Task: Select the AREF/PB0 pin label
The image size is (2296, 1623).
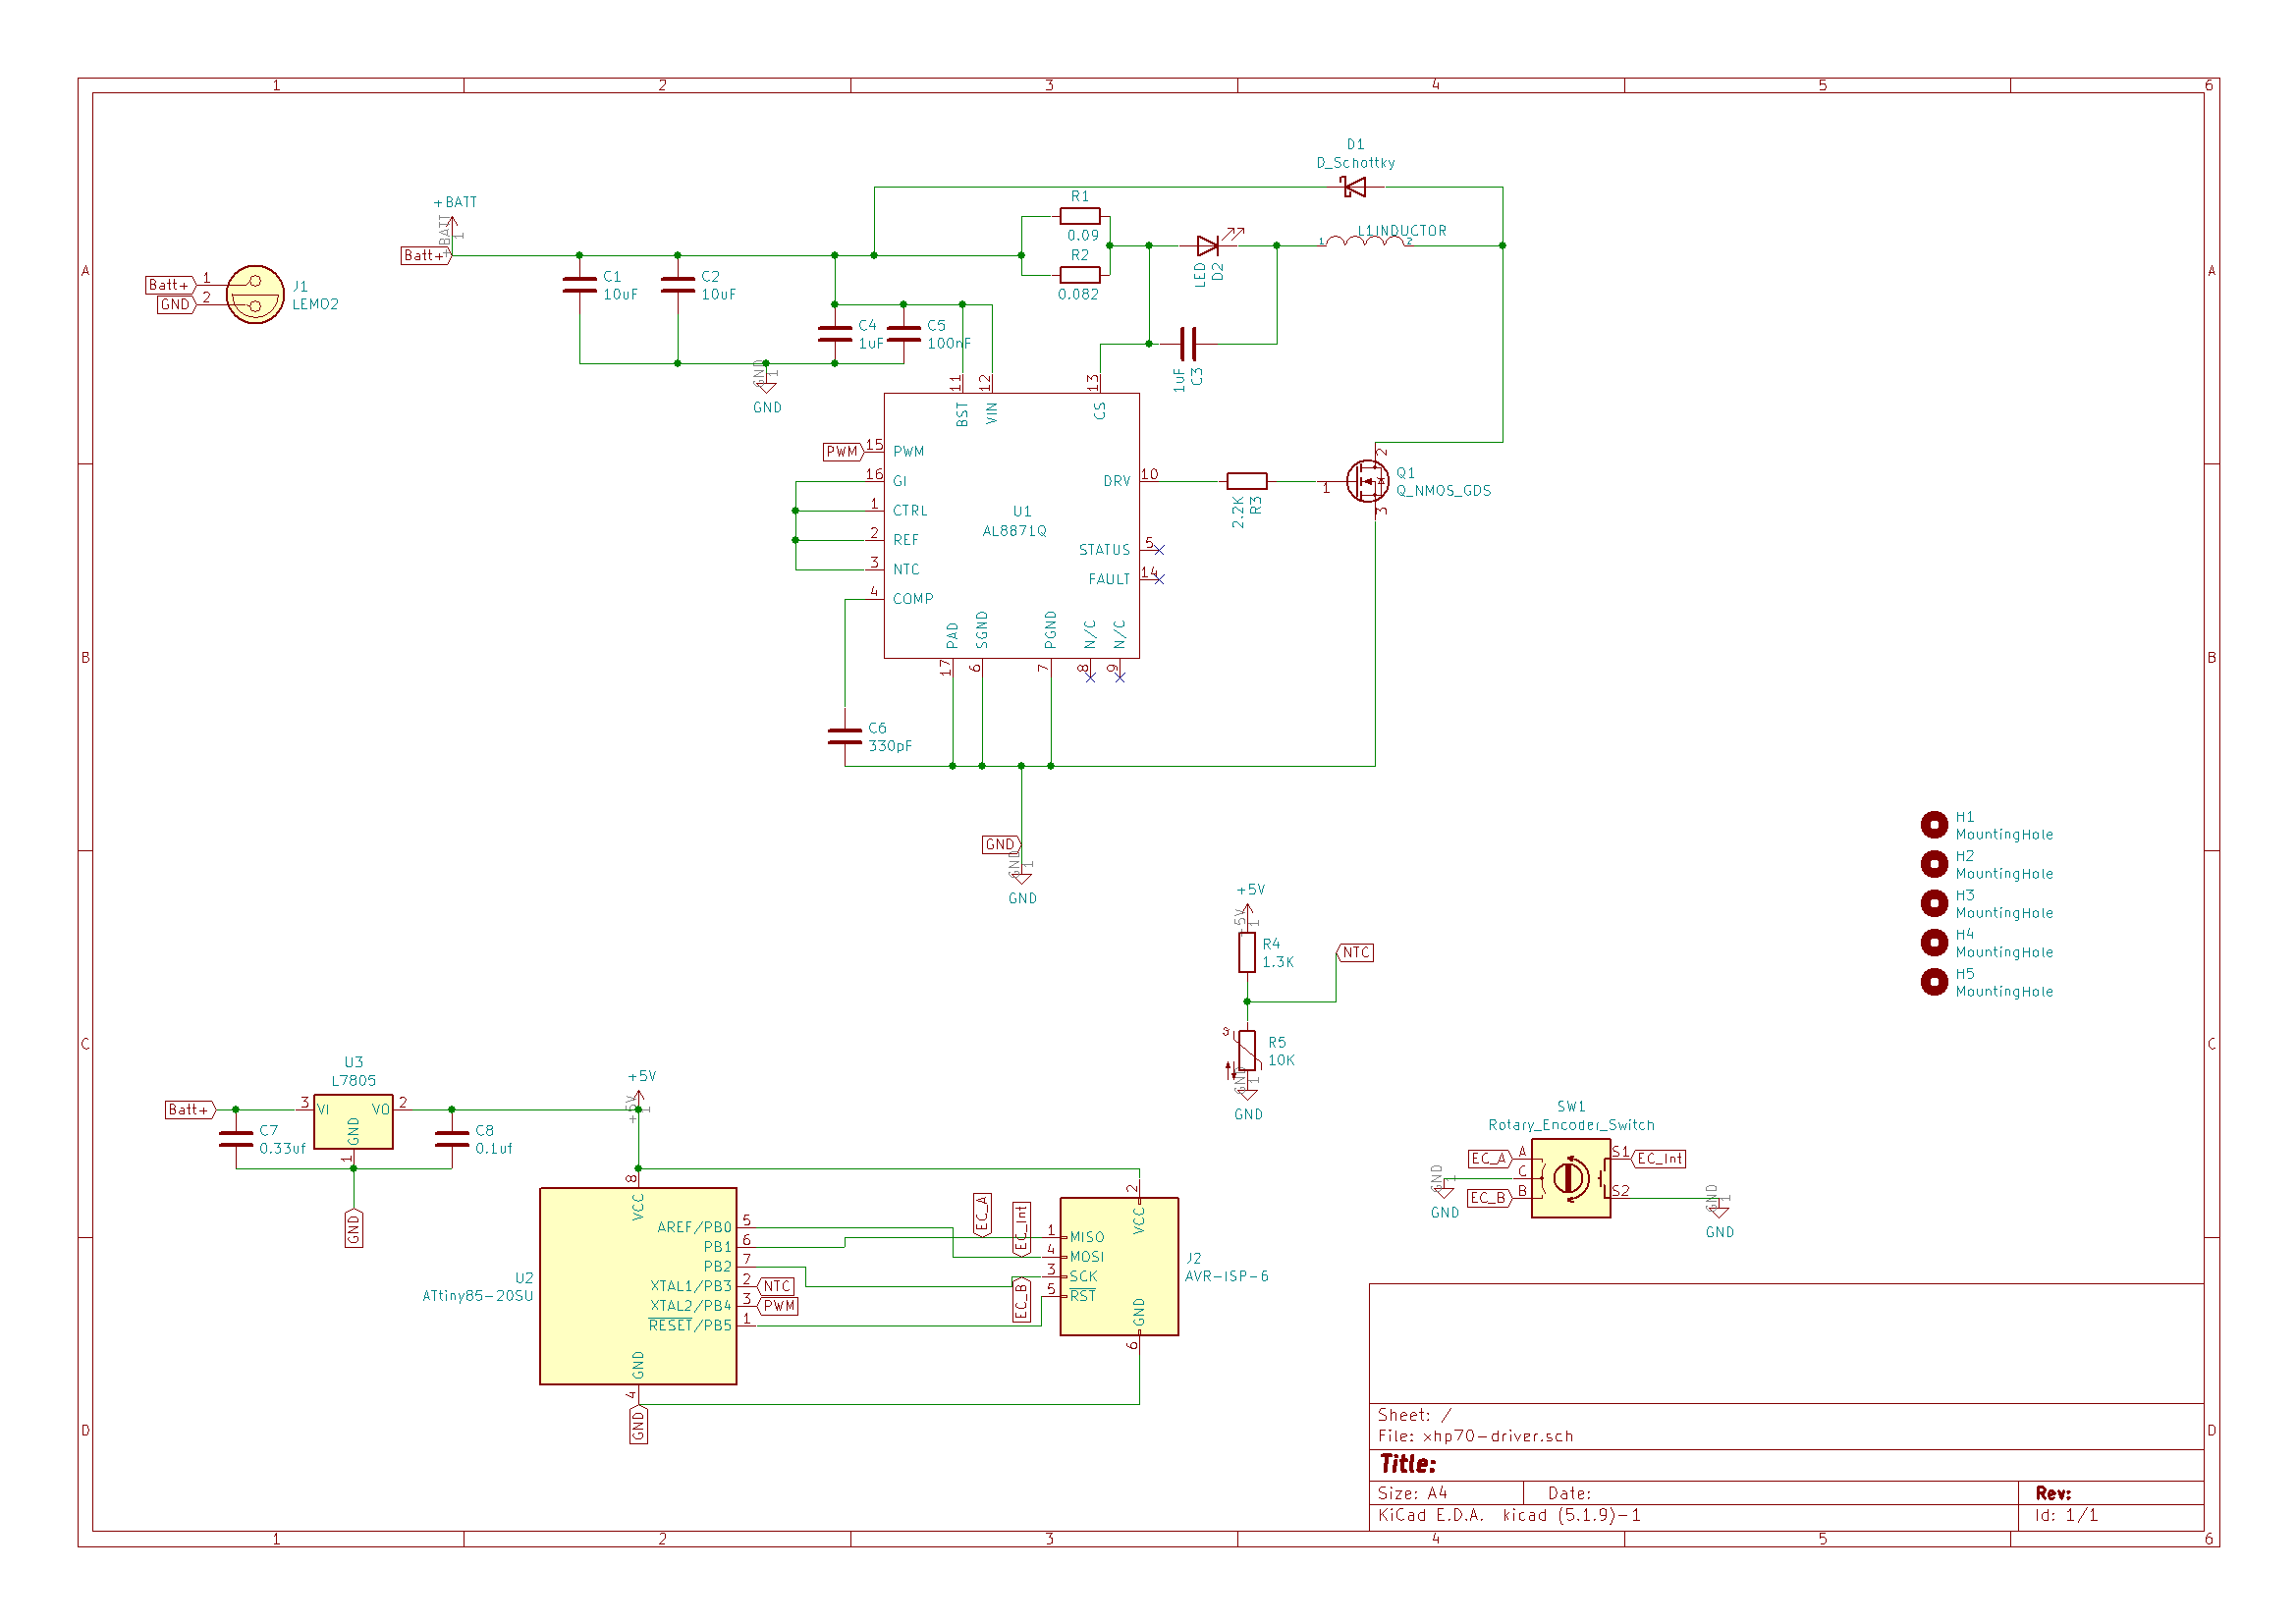Action: (x=694, y=1227)
